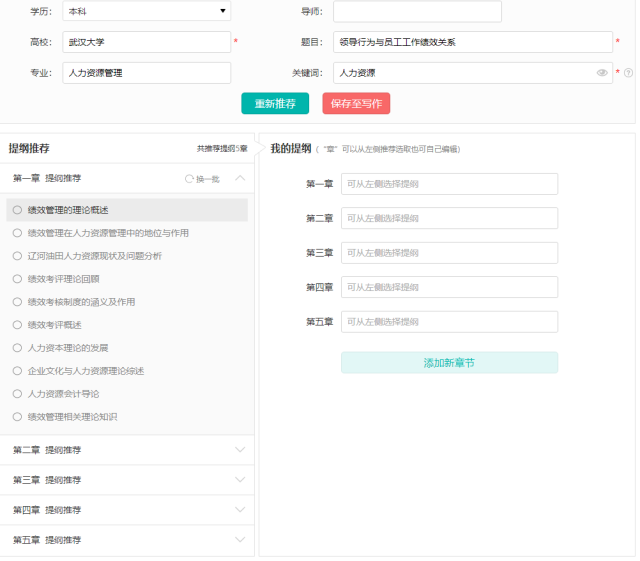Expand 第三章 提纲推荐 section

pyautogui.click(x=240, y=480)
